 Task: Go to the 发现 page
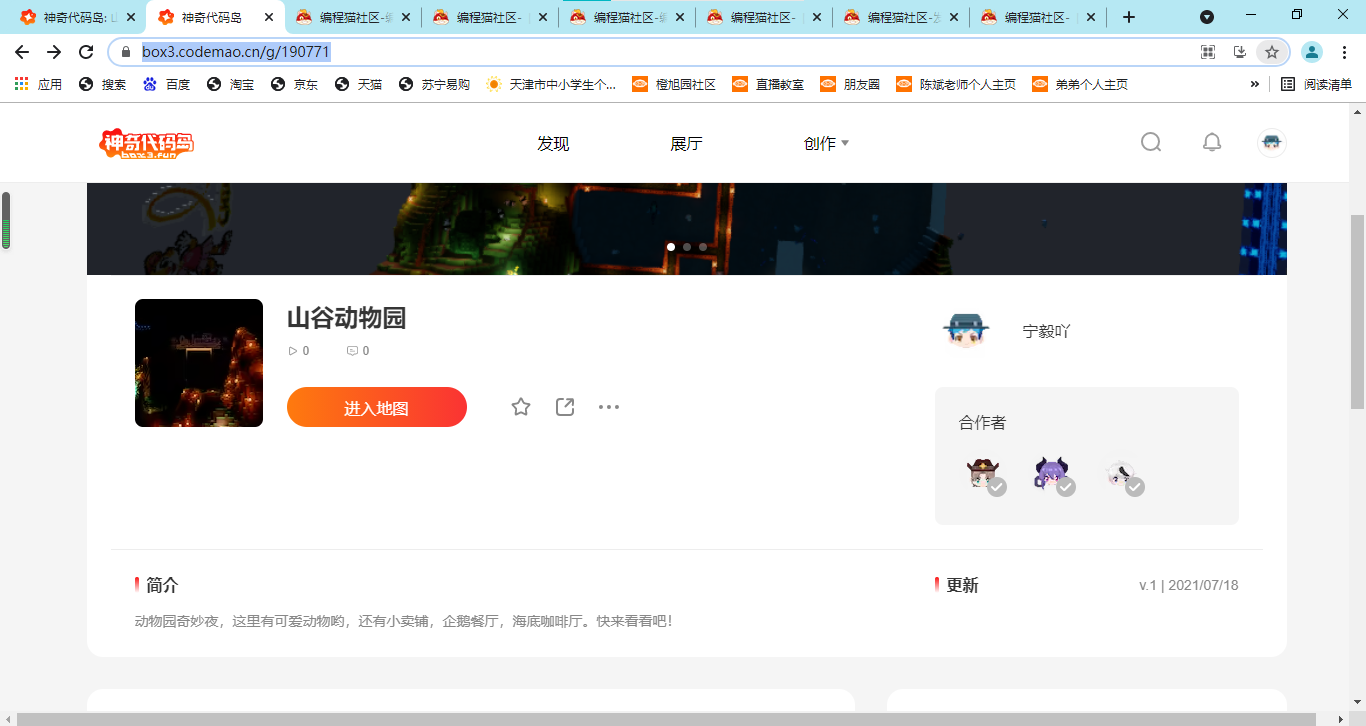tap(553, 143)
